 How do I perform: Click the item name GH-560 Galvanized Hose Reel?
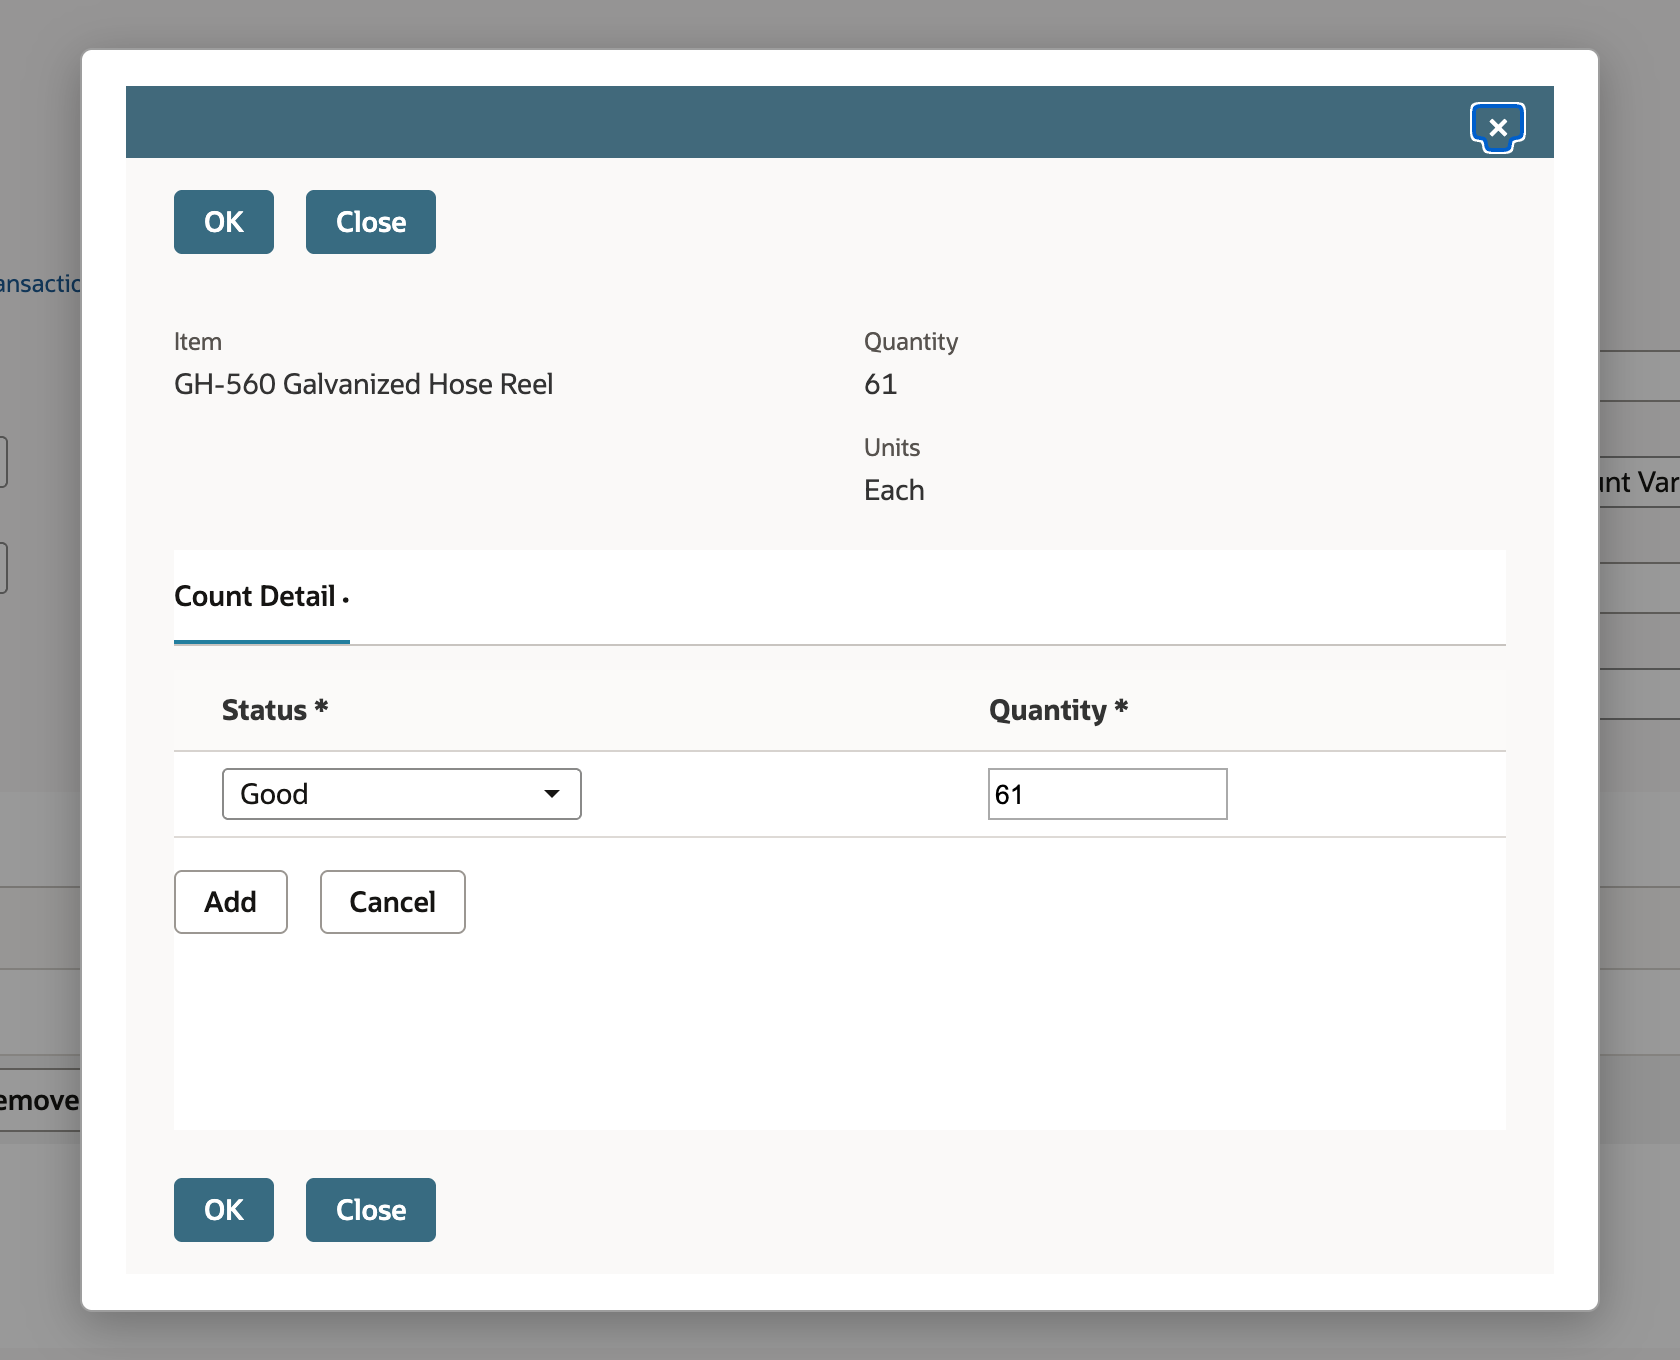tap(364, 384)
